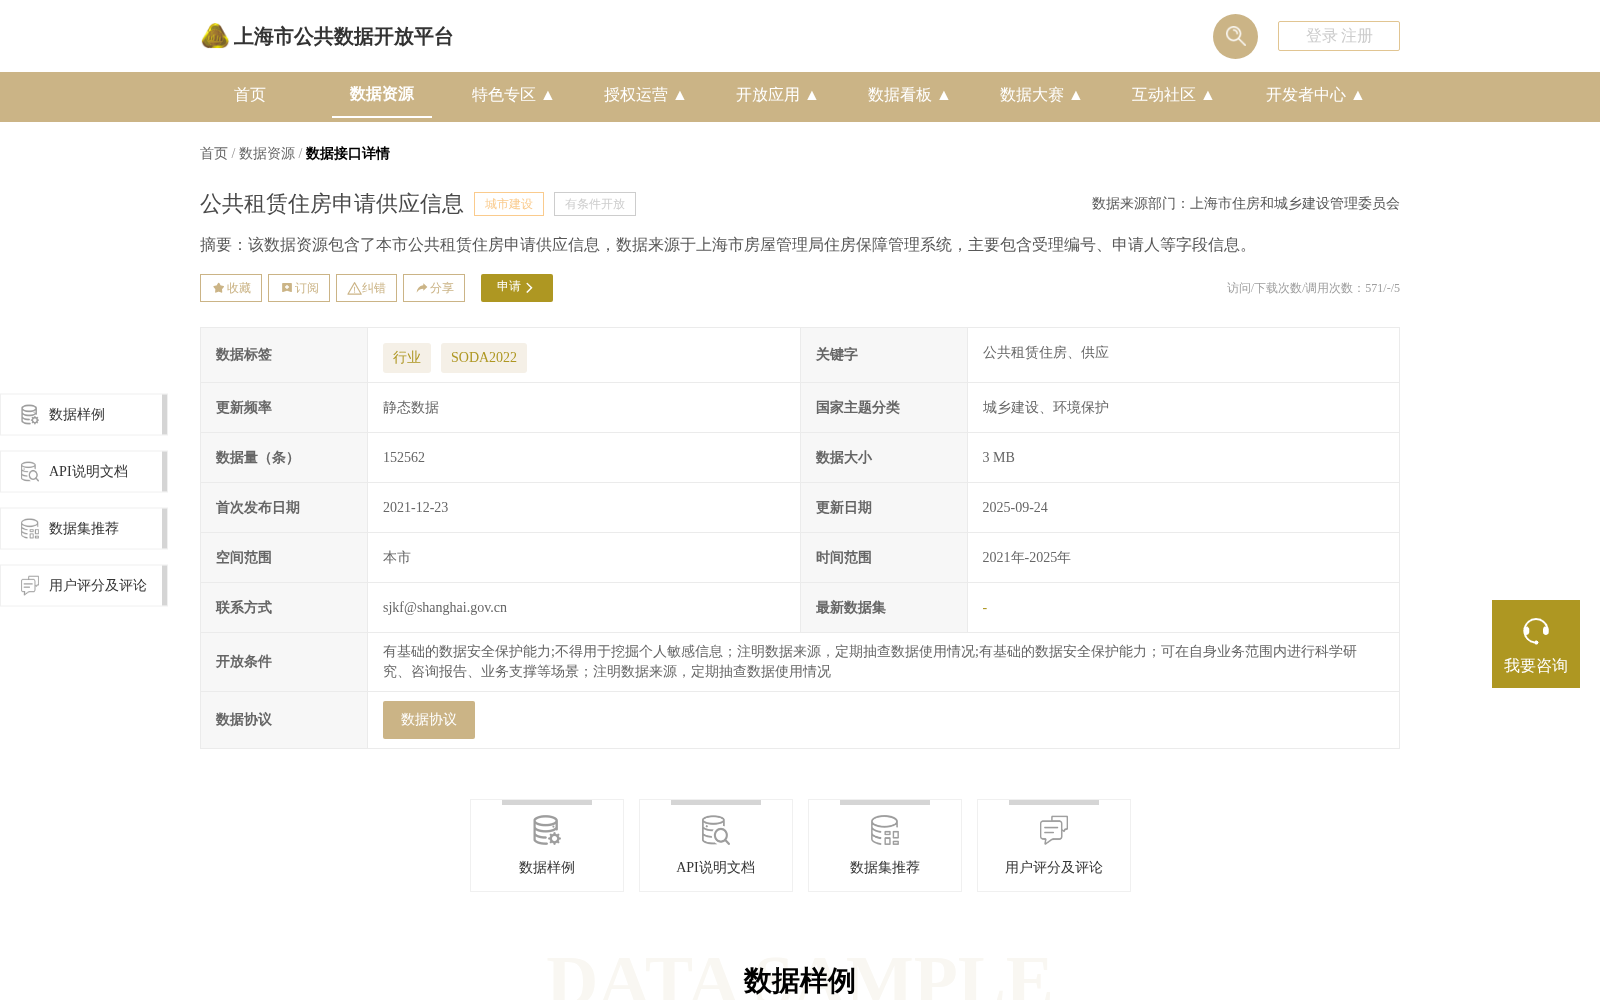The height and width of the screenshot is (1000, 1600).
Task: Expand the 互动社区 menu arrow
Action: [1208, 95]
